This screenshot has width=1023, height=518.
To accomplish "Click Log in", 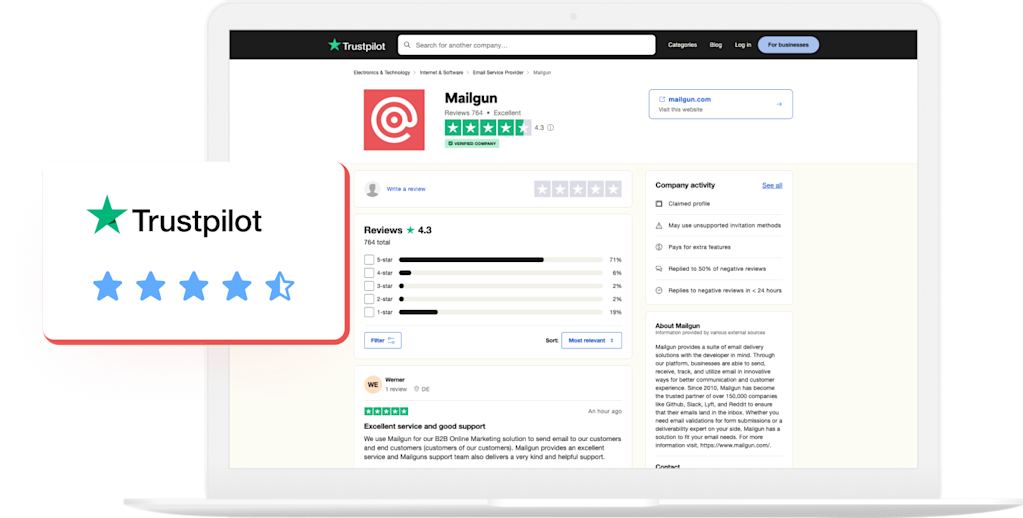I will 743,45.
